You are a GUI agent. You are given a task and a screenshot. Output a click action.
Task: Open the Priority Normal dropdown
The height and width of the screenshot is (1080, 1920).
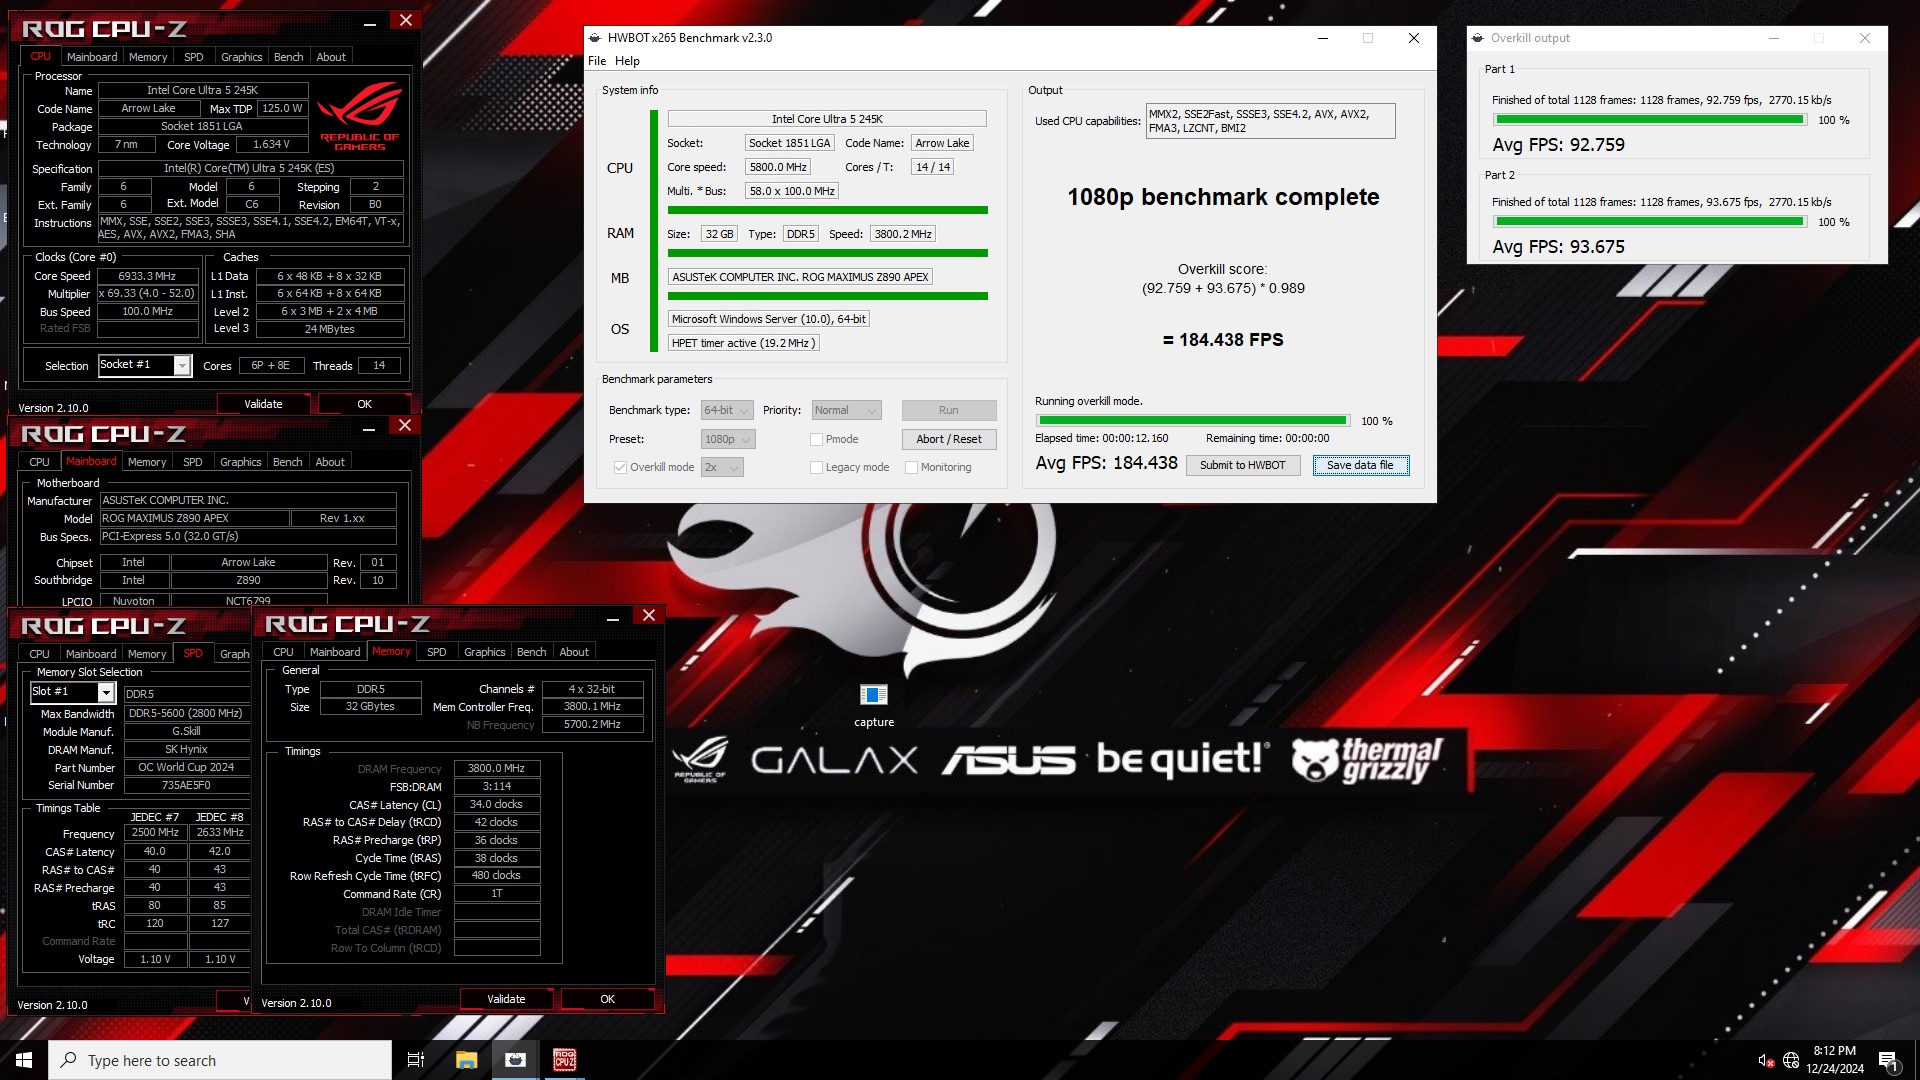pos(846,410)
